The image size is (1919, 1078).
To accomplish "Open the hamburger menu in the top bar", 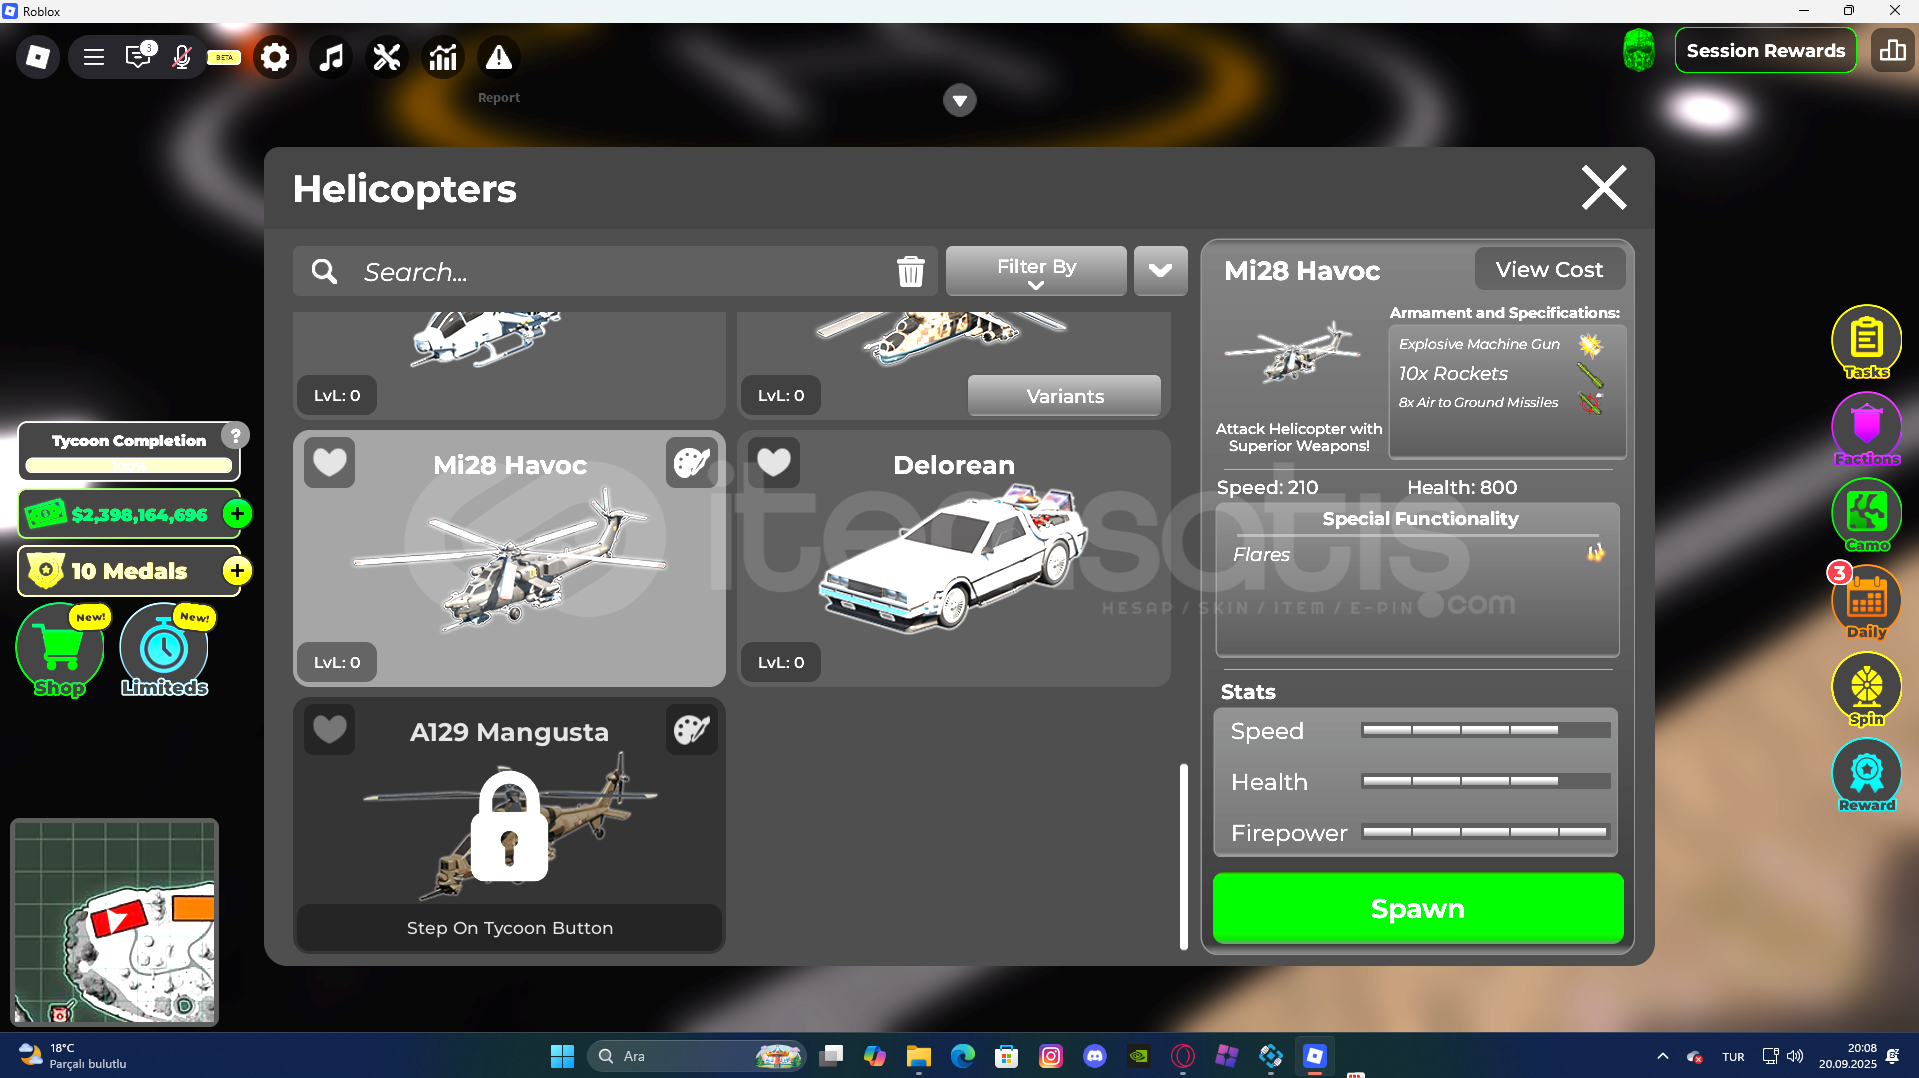I will pyautogui.click(x=94, y=57).
